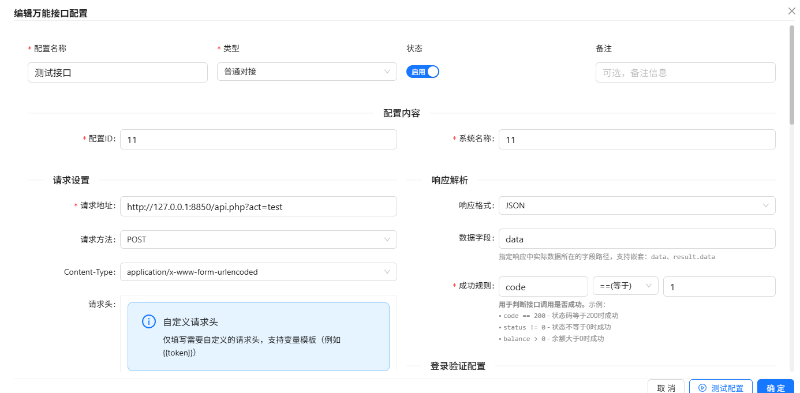Open the 响应格式 dropdown showing JSON
Screen dimensions: 800x393
(x=637, y=206)
